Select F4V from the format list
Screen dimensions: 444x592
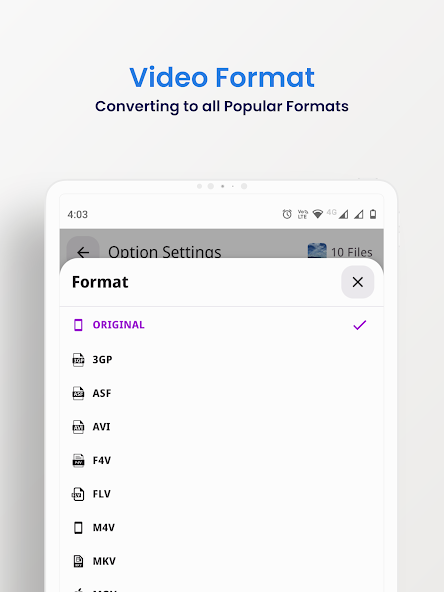(x=102, y=460)
